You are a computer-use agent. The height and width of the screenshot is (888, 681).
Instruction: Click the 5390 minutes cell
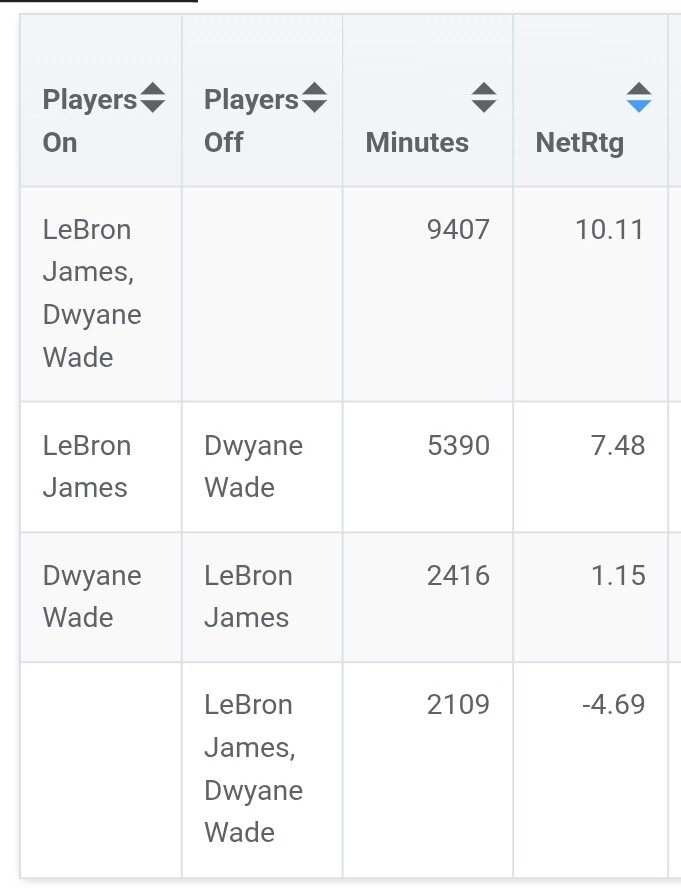point(458,446)
